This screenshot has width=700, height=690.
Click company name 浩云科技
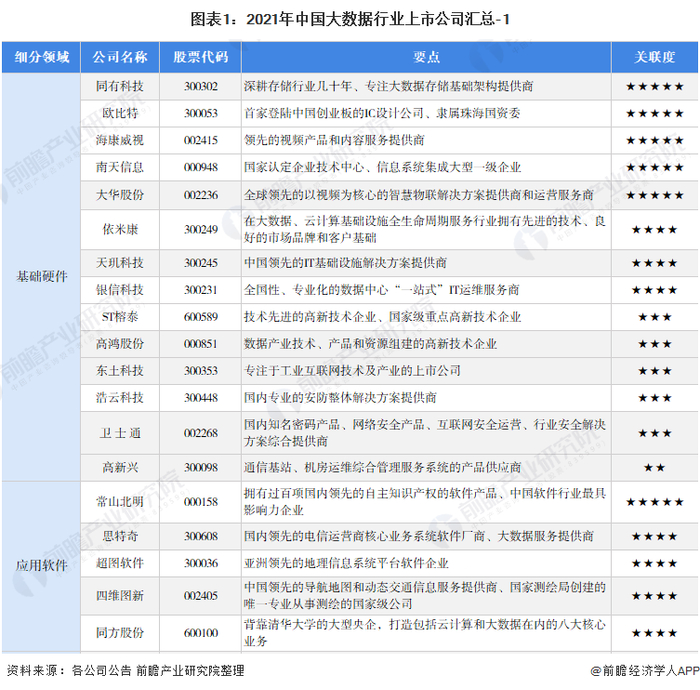pos(120,398)
